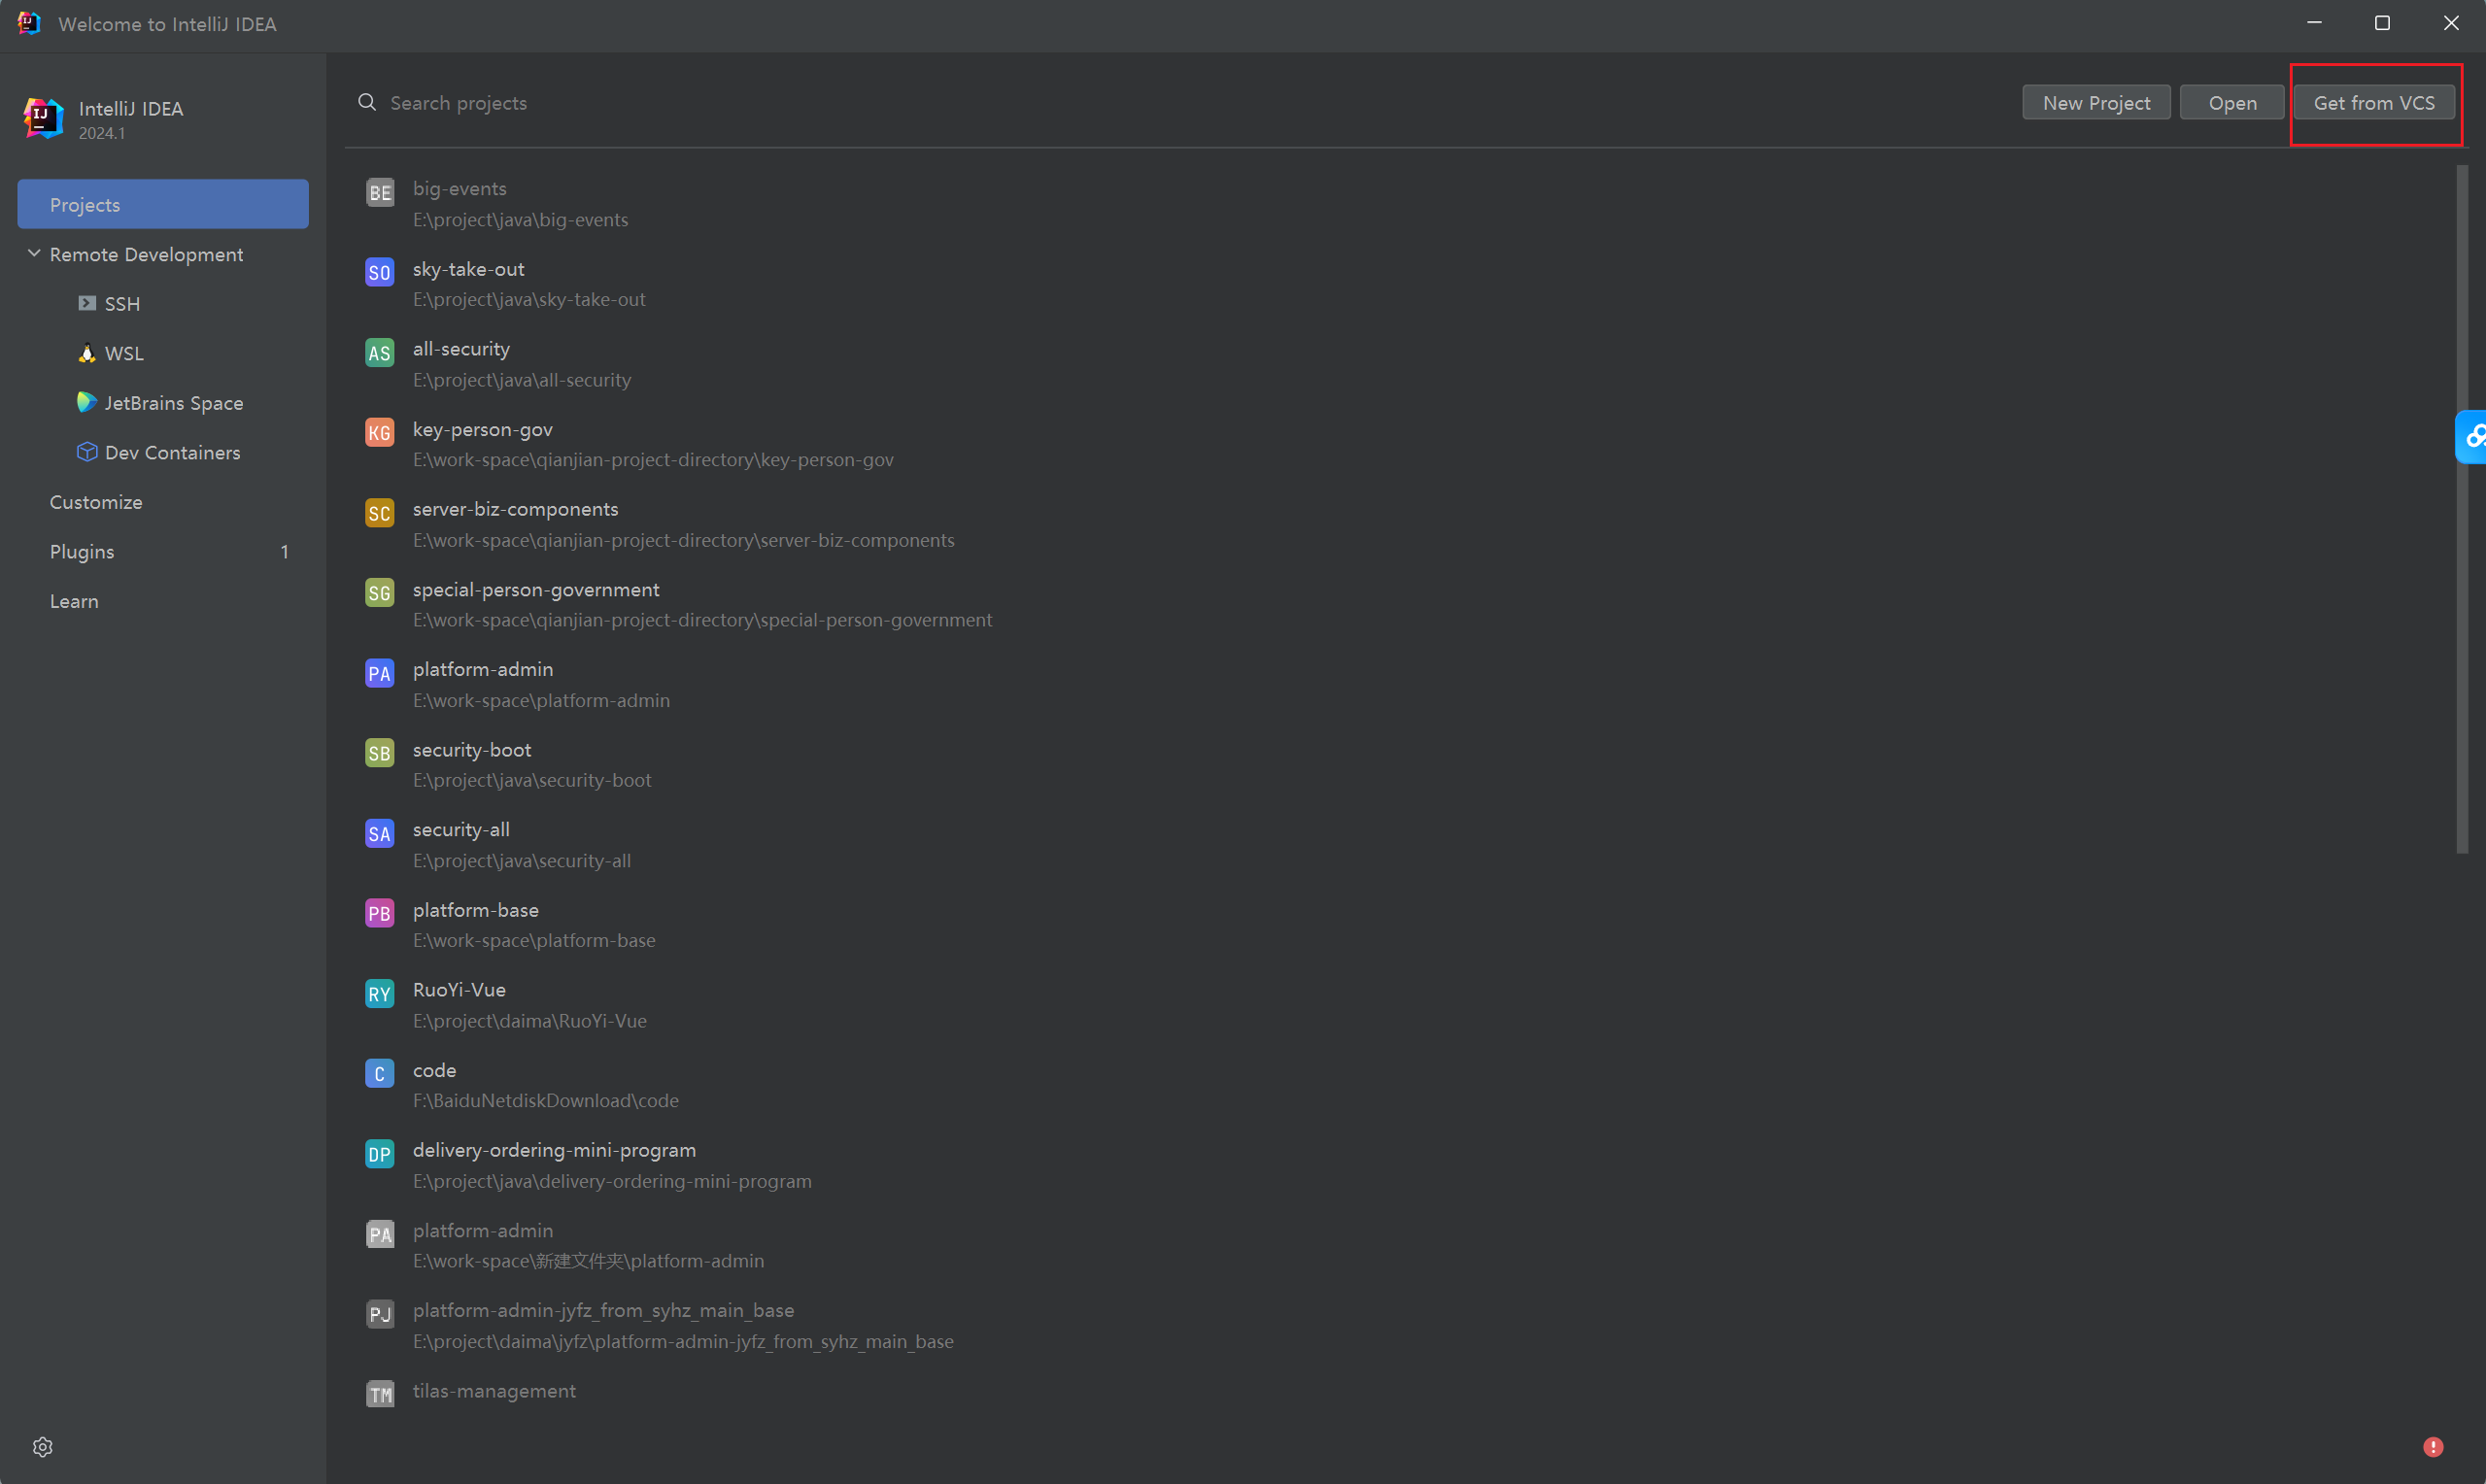Open the Customize section
The width and height of the screenshot is (2486, 1484).
point(163,502)
